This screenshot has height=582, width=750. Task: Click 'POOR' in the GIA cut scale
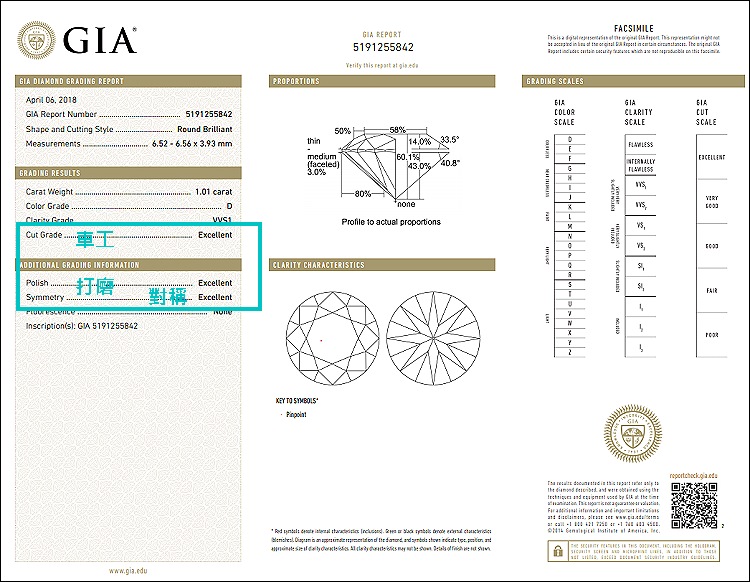click(x=712, y=335)
